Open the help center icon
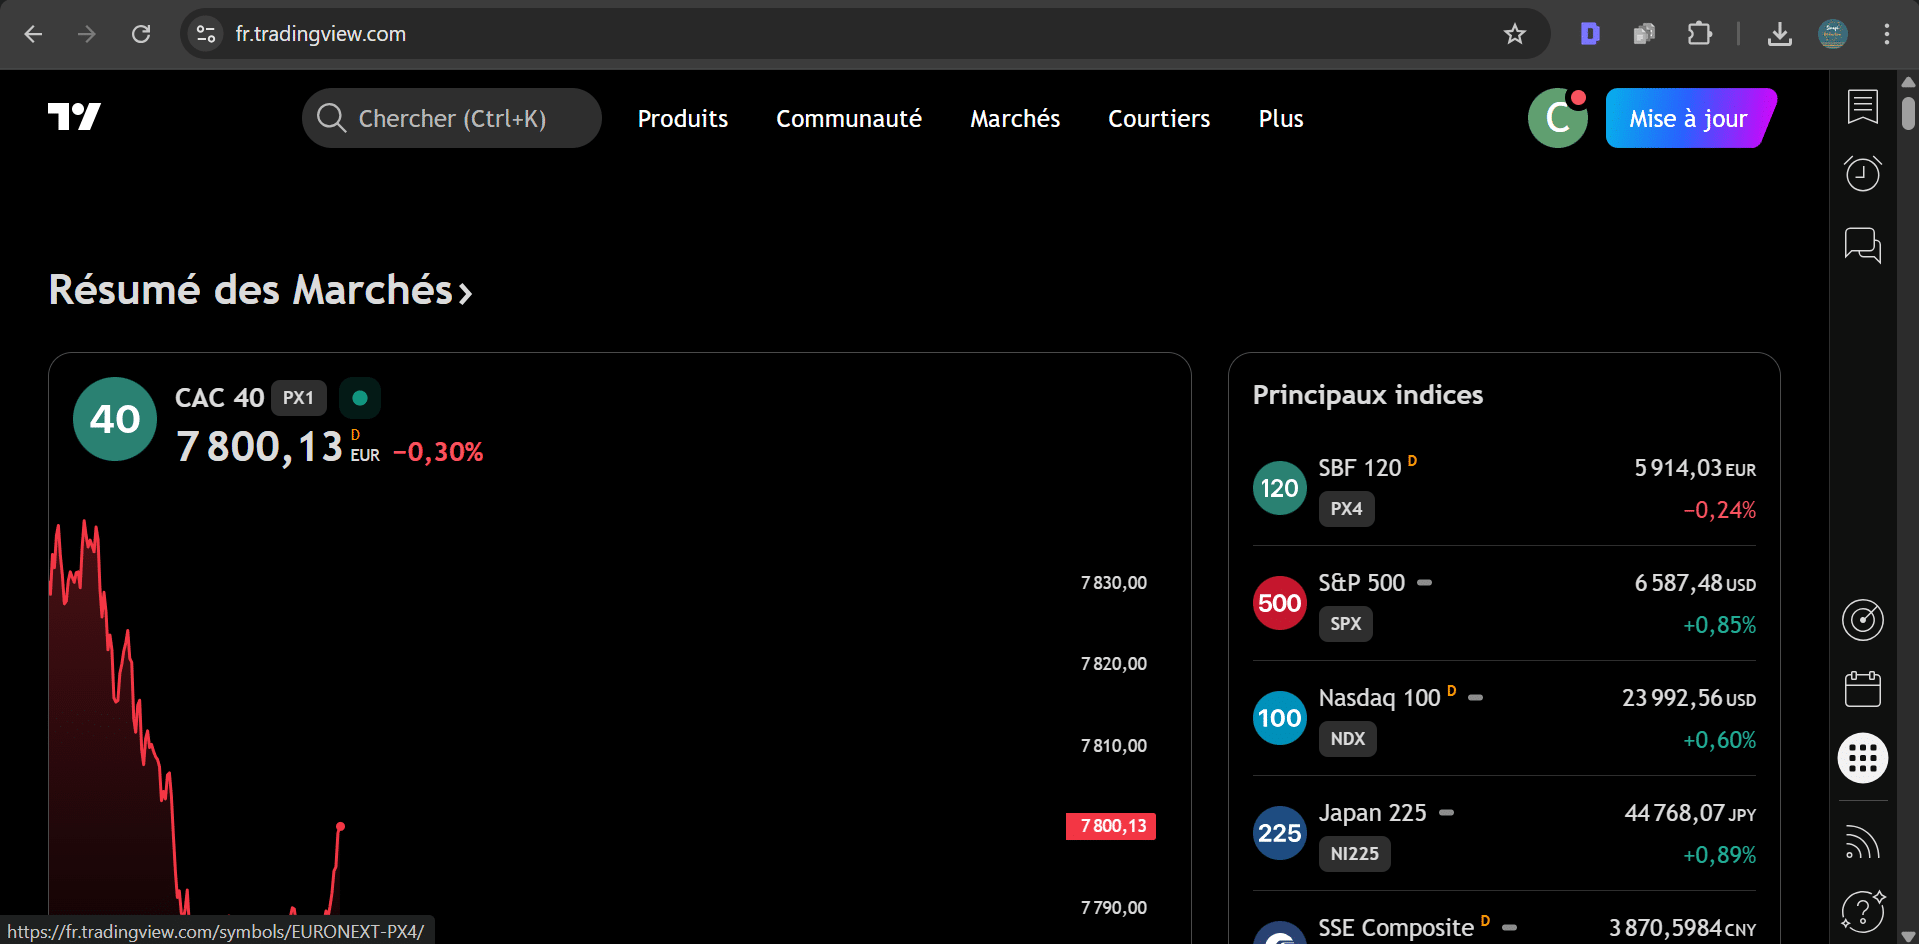 (x=1862, y=910)
